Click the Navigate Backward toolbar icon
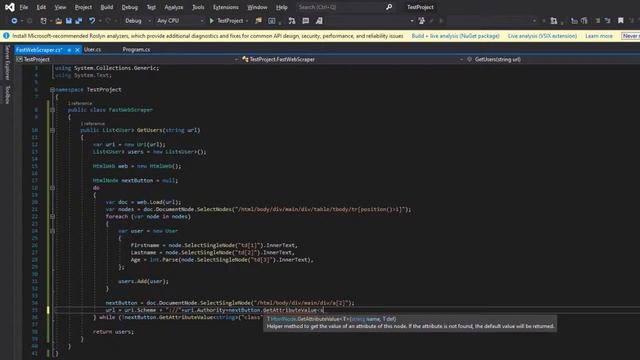The height and width of the screenshot is (360, 640). pyautogui.click(x=14, y=20)
